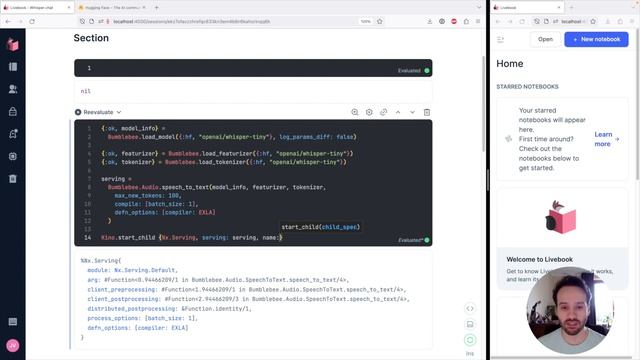Screen dimensions: 640x360
Task: Click the Home heading in right window
Action: click(510, 64)
